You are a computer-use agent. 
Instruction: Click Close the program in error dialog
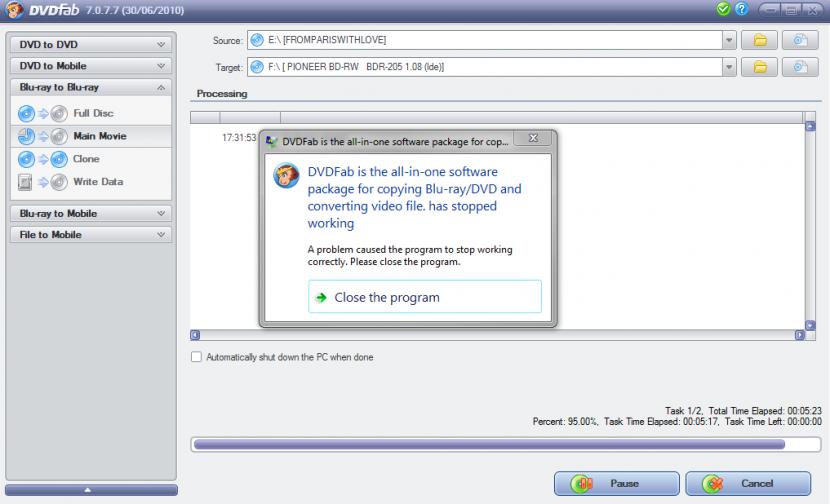click(425, 297)
